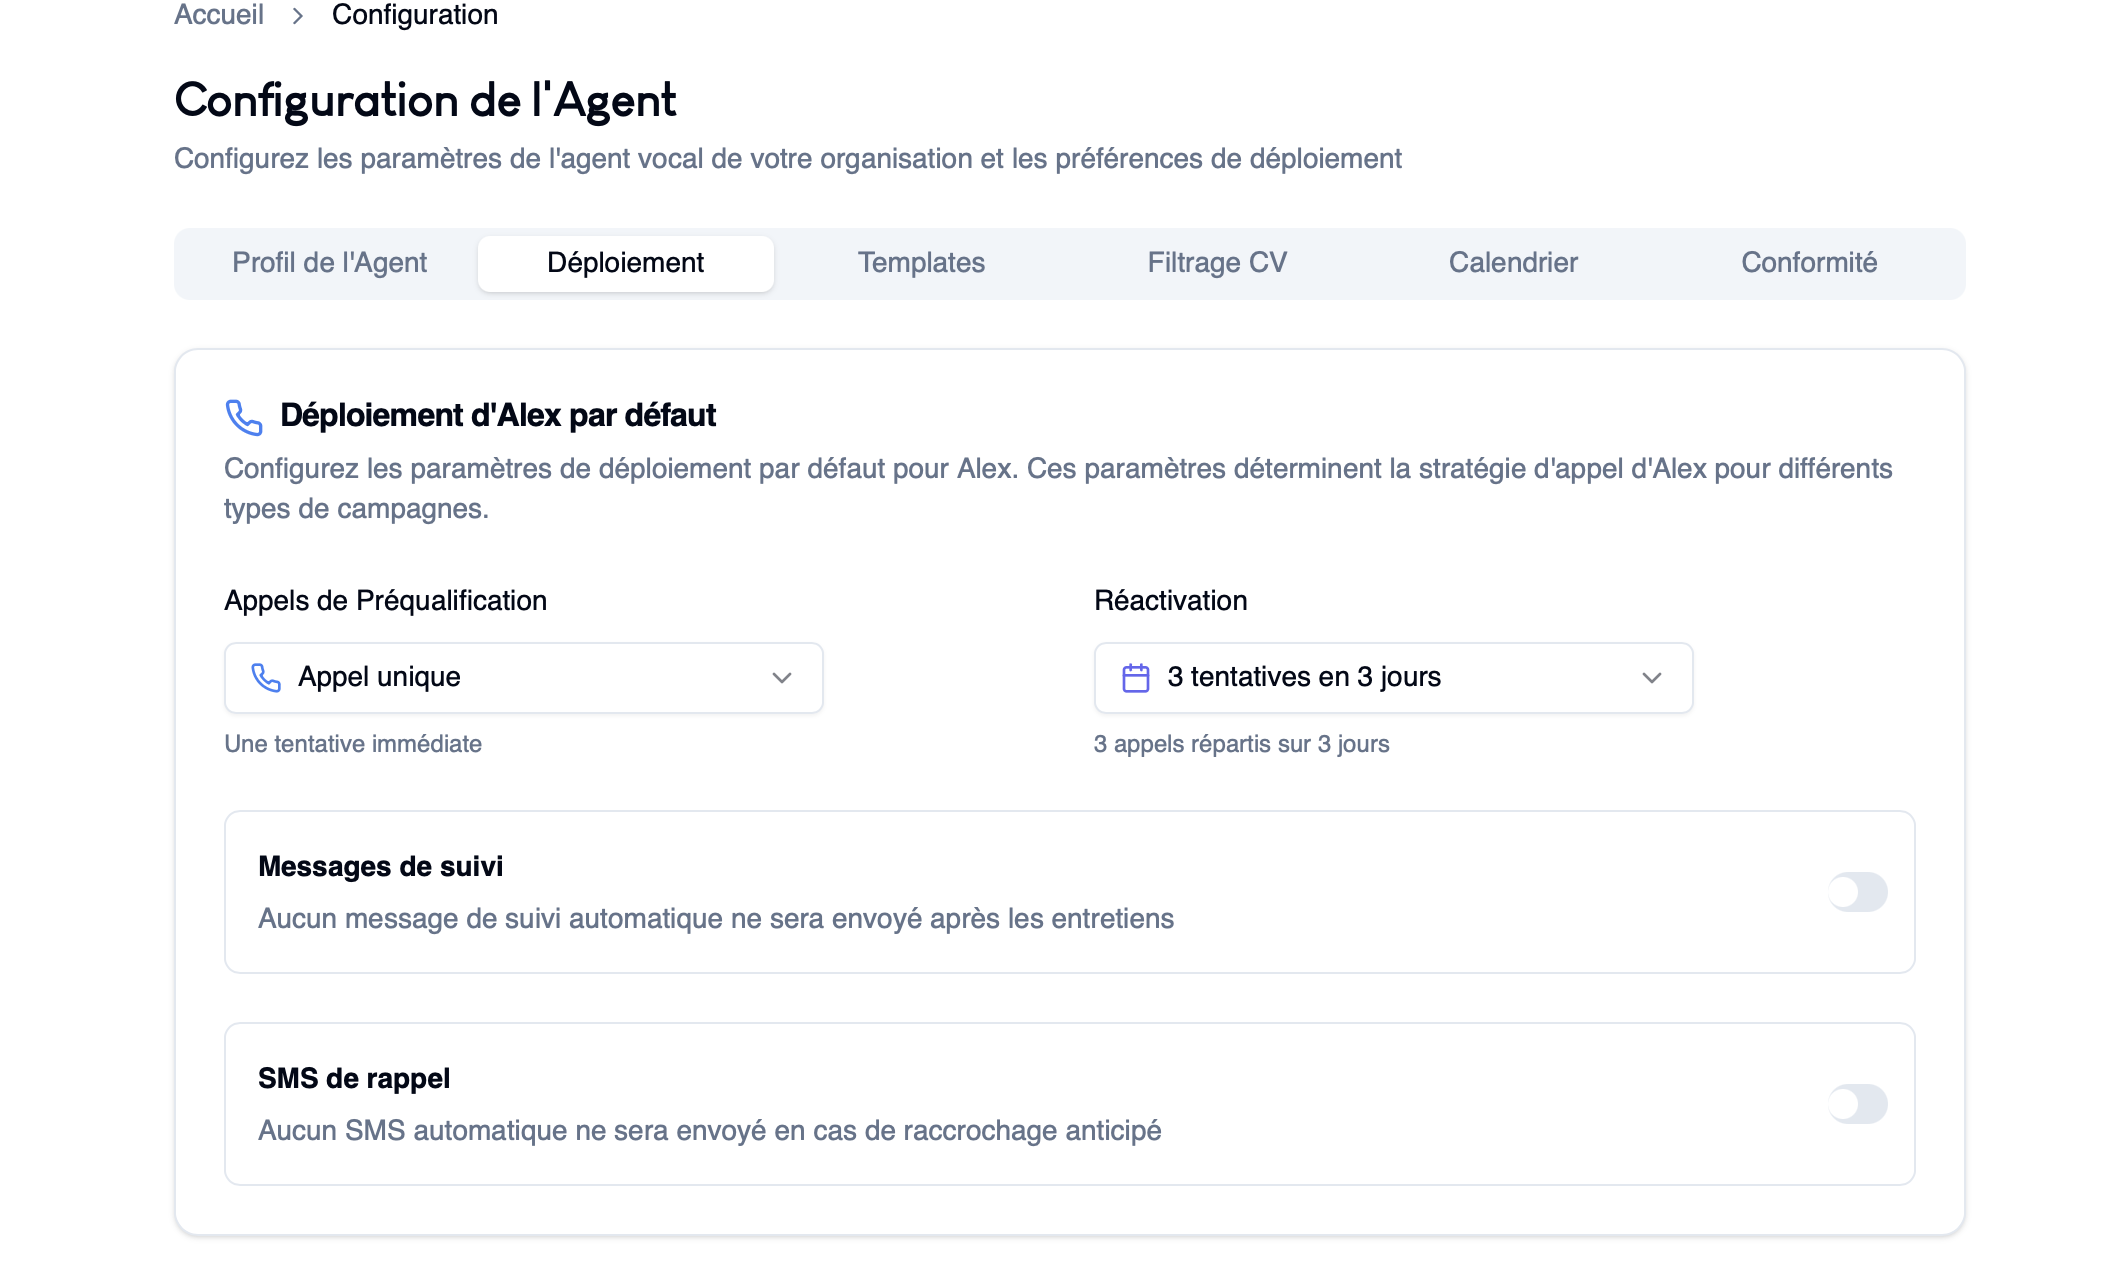Click the chevron on the Préqualification selector
Viewport: 2104px width, 1276px height.
coord(782,678)
